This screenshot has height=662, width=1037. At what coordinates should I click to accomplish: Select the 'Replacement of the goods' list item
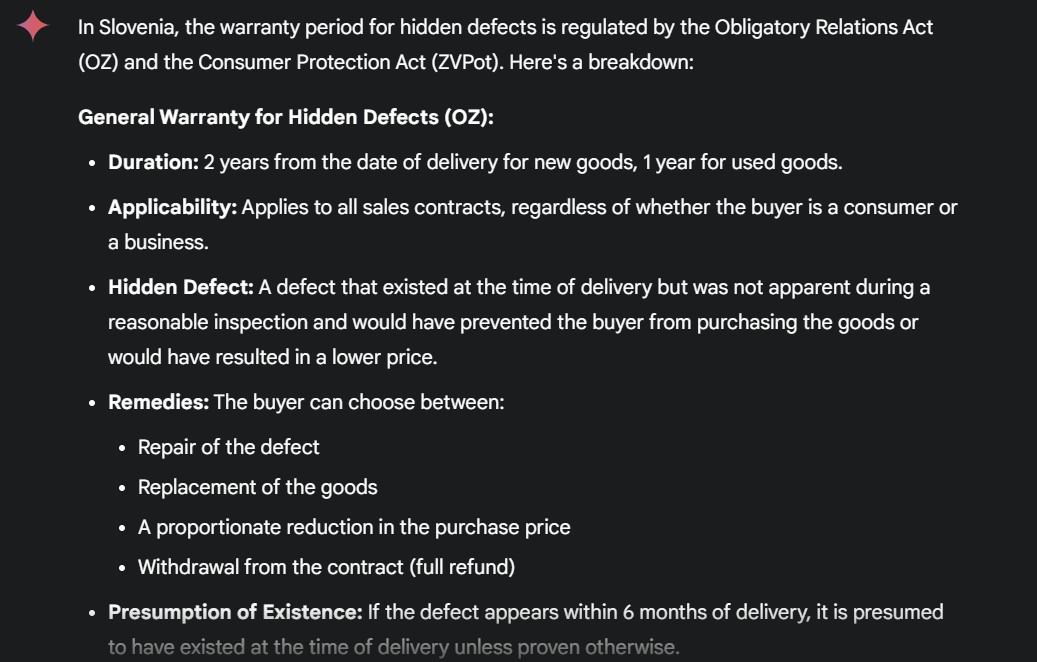click(257, 487)
